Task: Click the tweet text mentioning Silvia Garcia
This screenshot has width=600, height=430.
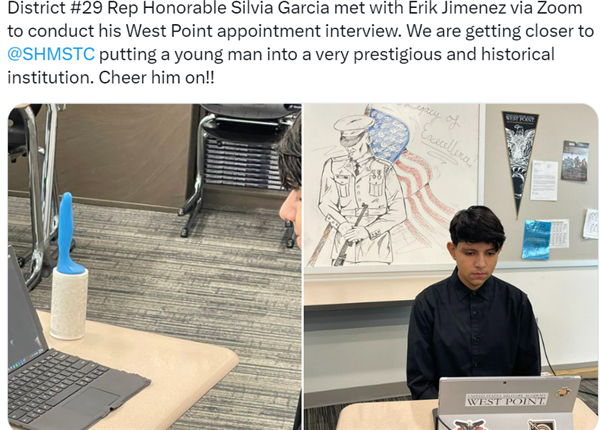Action: tap(295, 8)
